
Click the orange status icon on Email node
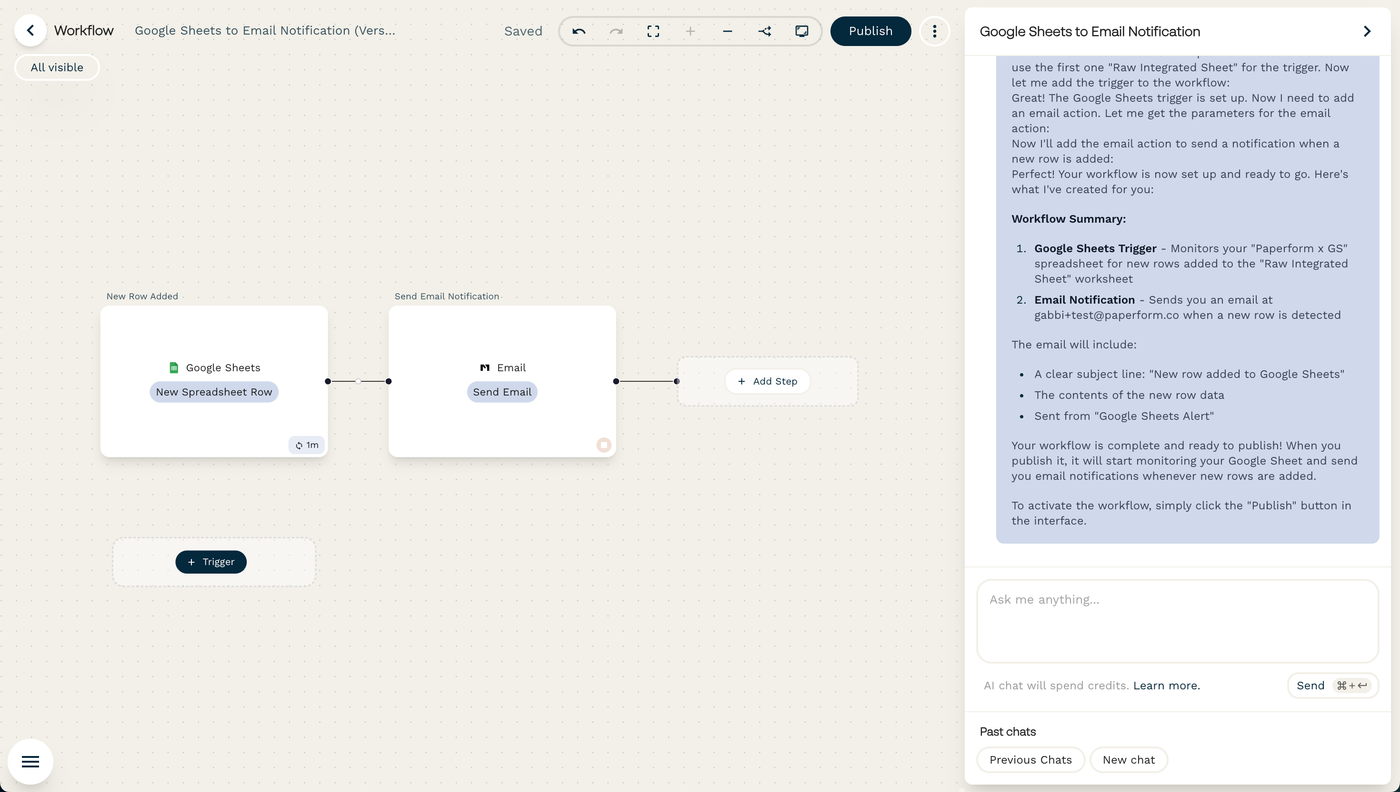(604, 445)
